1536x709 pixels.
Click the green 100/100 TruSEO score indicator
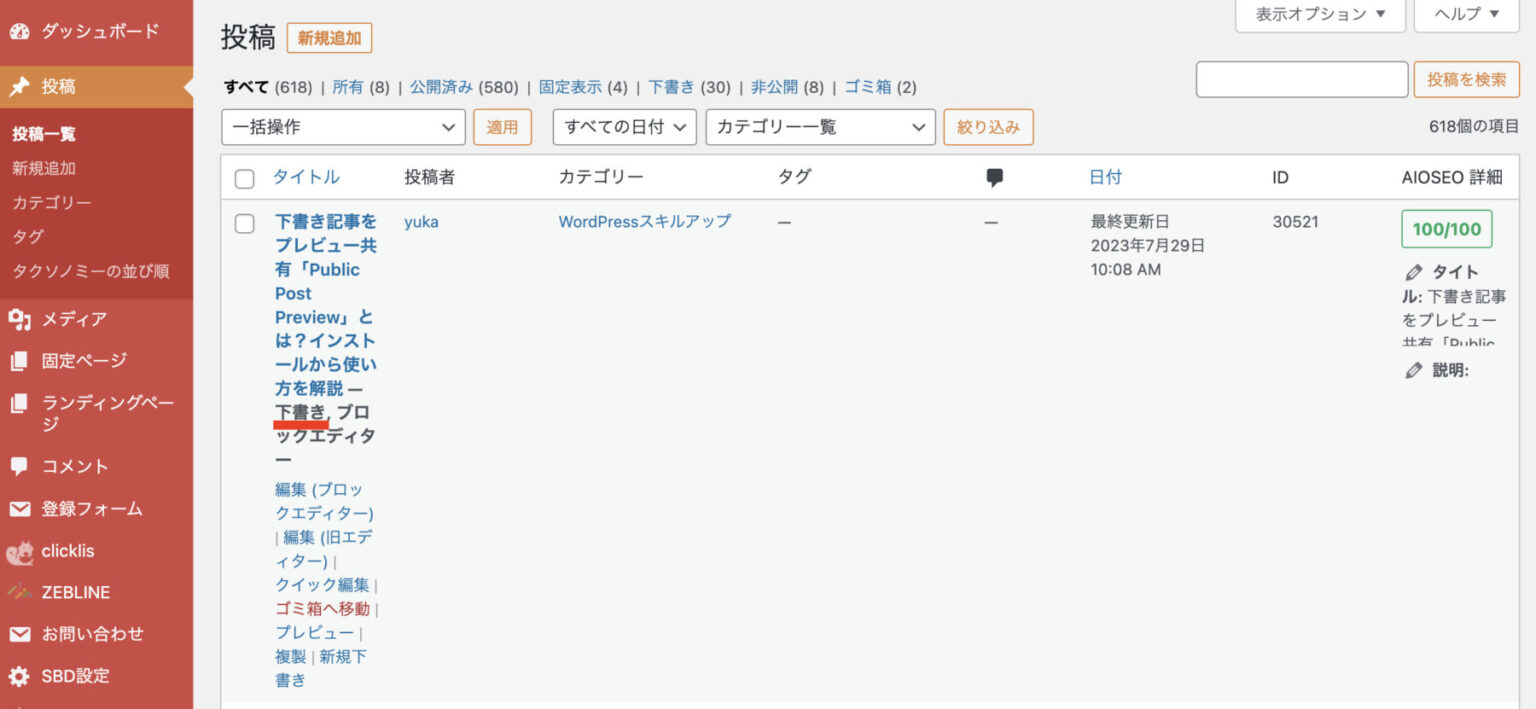[1446, 228]
